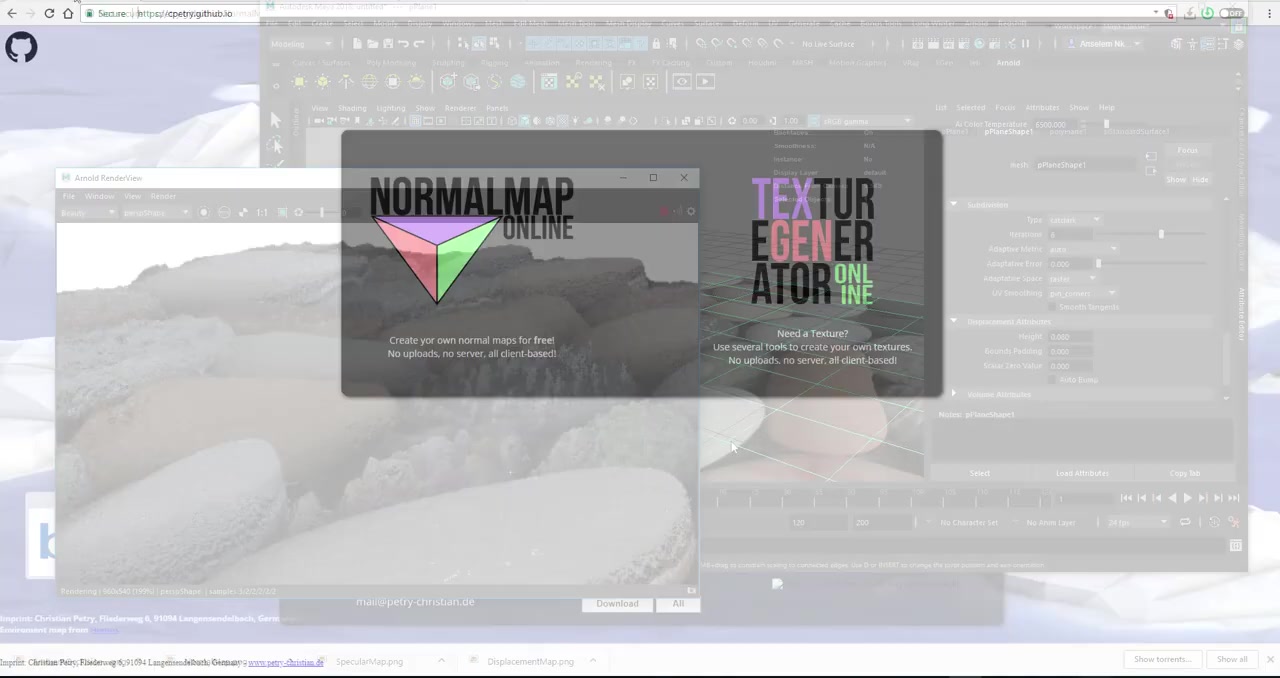Enable the Auto Bump checkbox
This screenshot has width=1280, height=678.
click(x=1053, y=380)
